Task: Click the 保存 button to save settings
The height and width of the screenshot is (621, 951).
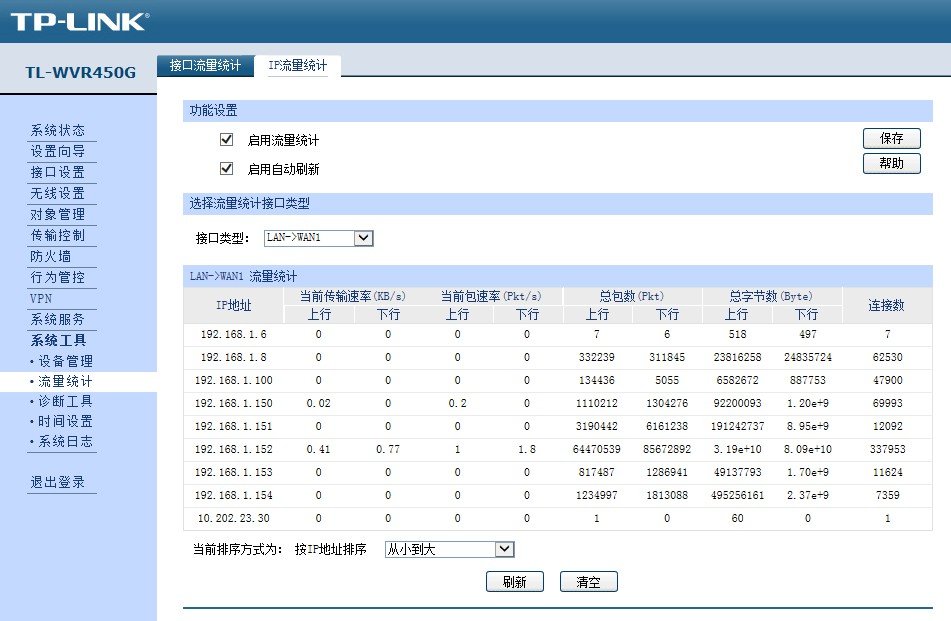Action: point(891,138)
